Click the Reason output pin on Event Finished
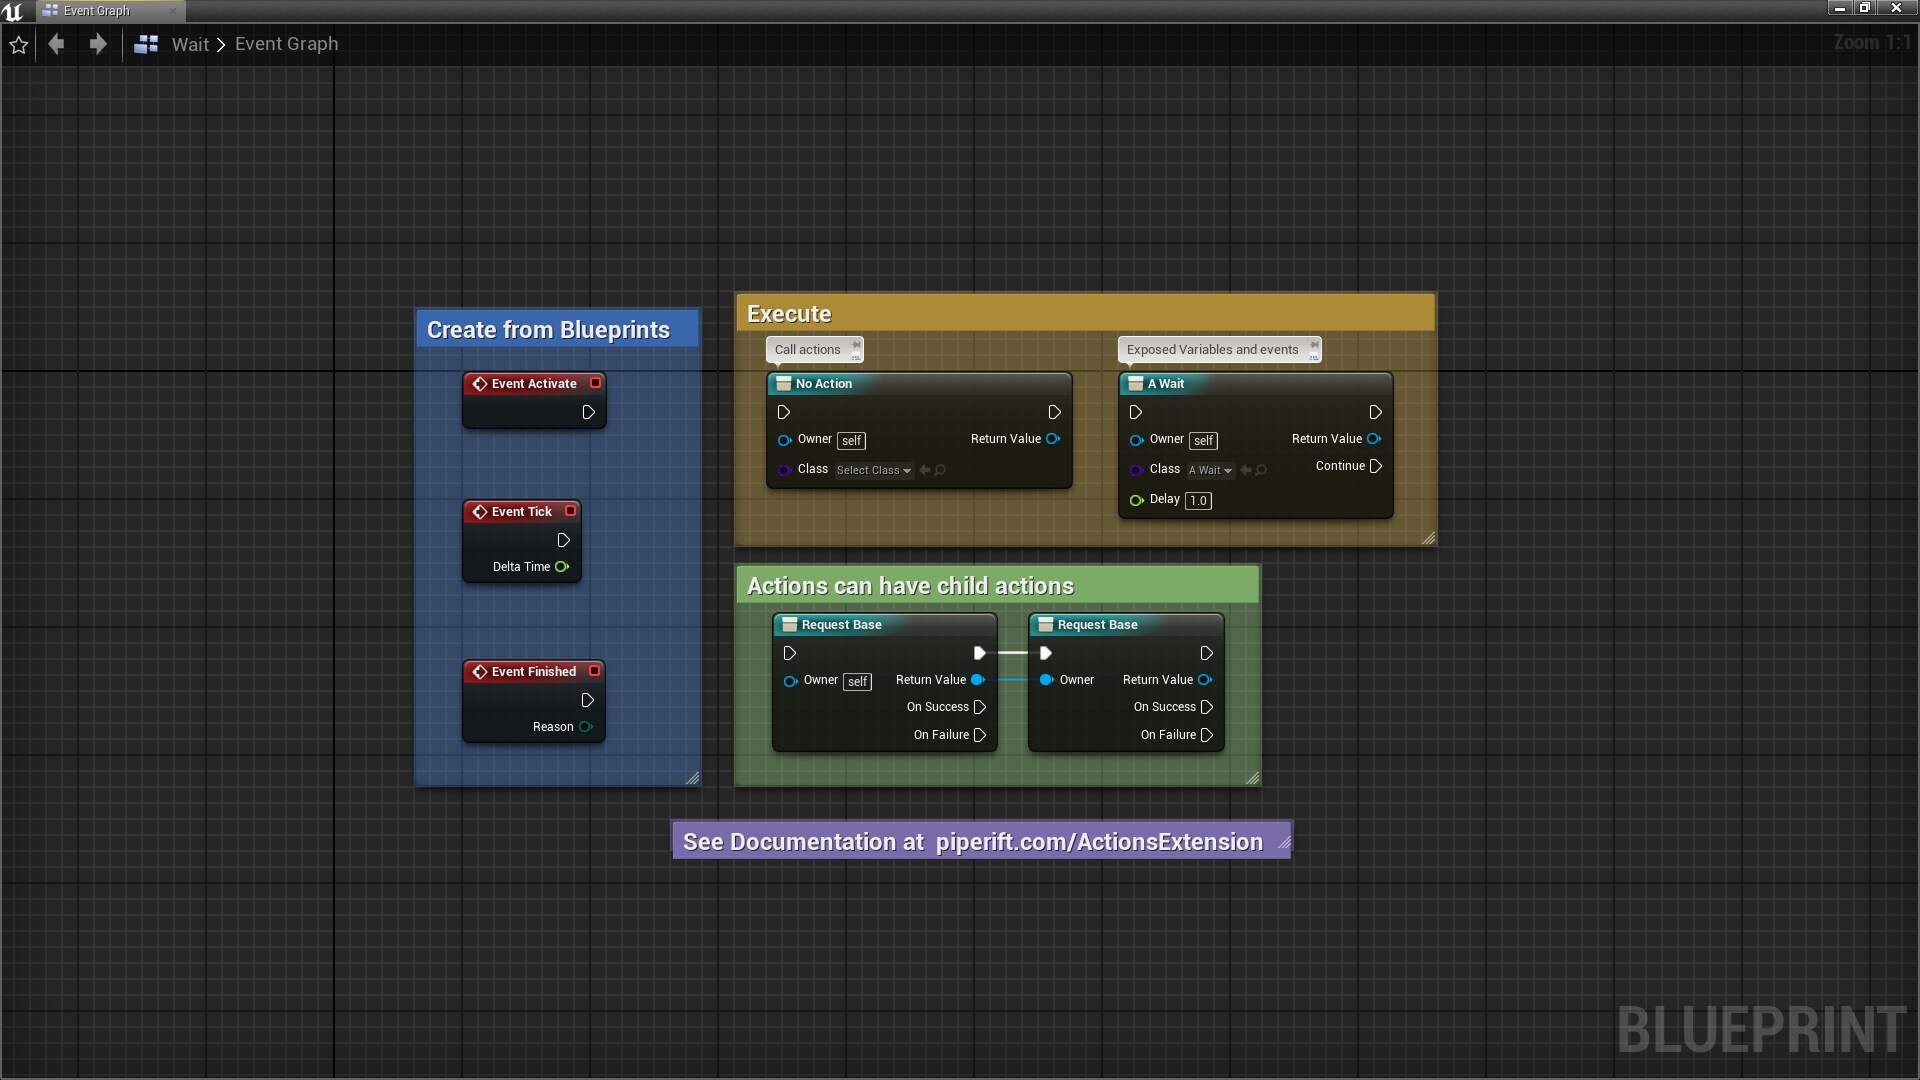This screenshot has width=1920, height=1080. tap(586, 727)
